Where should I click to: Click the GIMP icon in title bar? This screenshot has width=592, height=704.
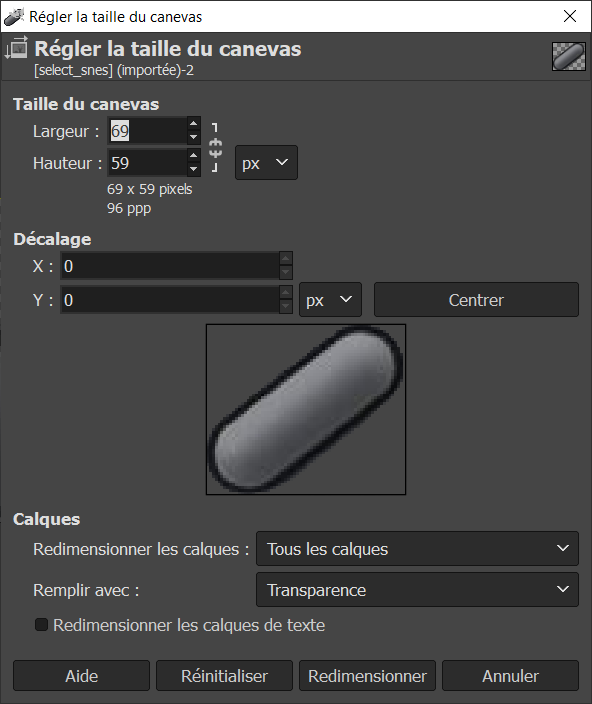[13, 17]
